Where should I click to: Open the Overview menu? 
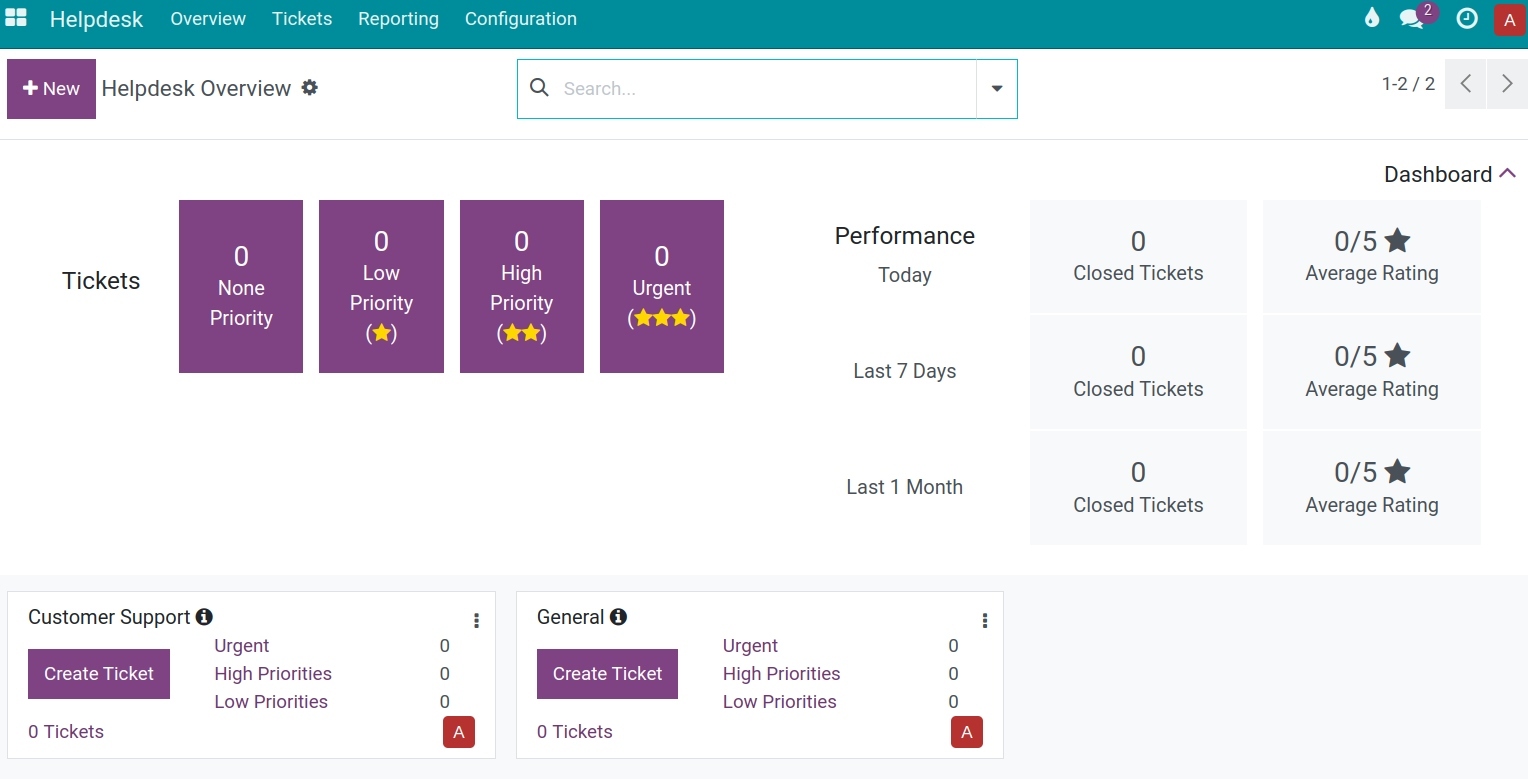coord(208,19)
